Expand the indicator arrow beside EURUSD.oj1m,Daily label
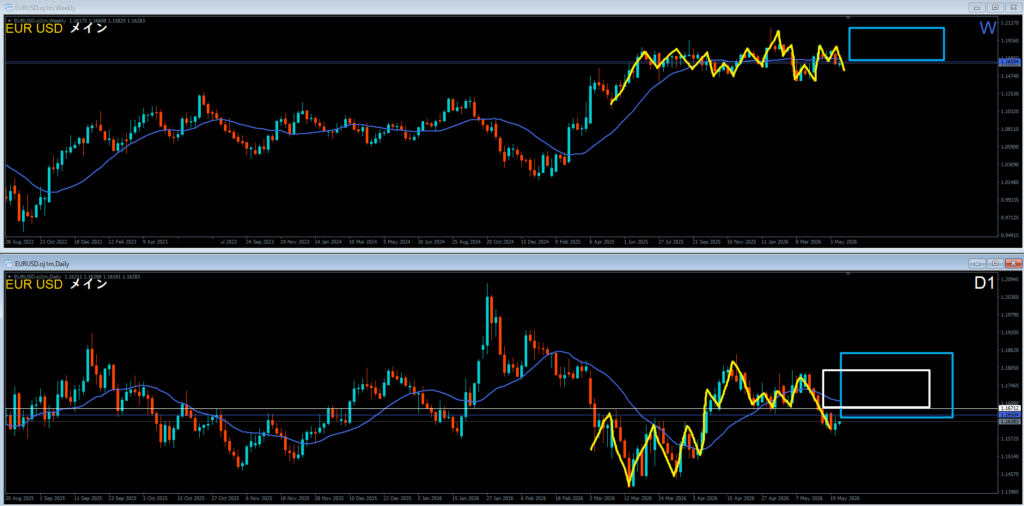 pos(8,277)
